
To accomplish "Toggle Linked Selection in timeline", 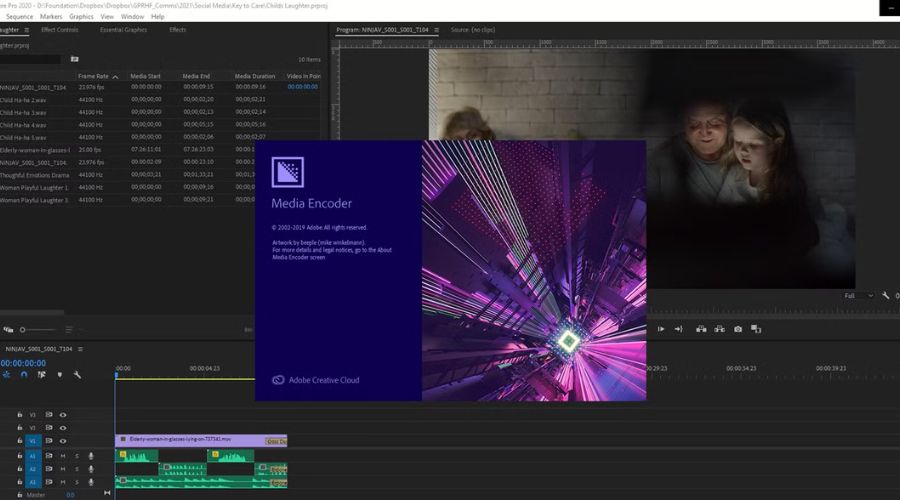I will click(x=41, y=375).
